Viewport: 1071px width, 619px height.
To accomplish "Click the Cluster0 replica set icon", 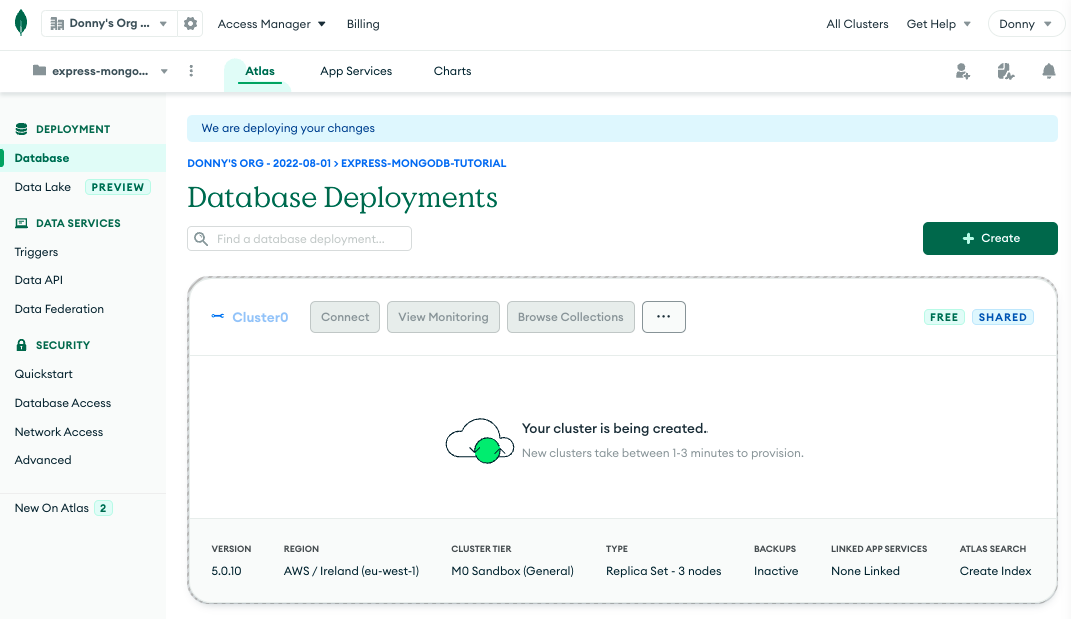I will coord(218,316).
